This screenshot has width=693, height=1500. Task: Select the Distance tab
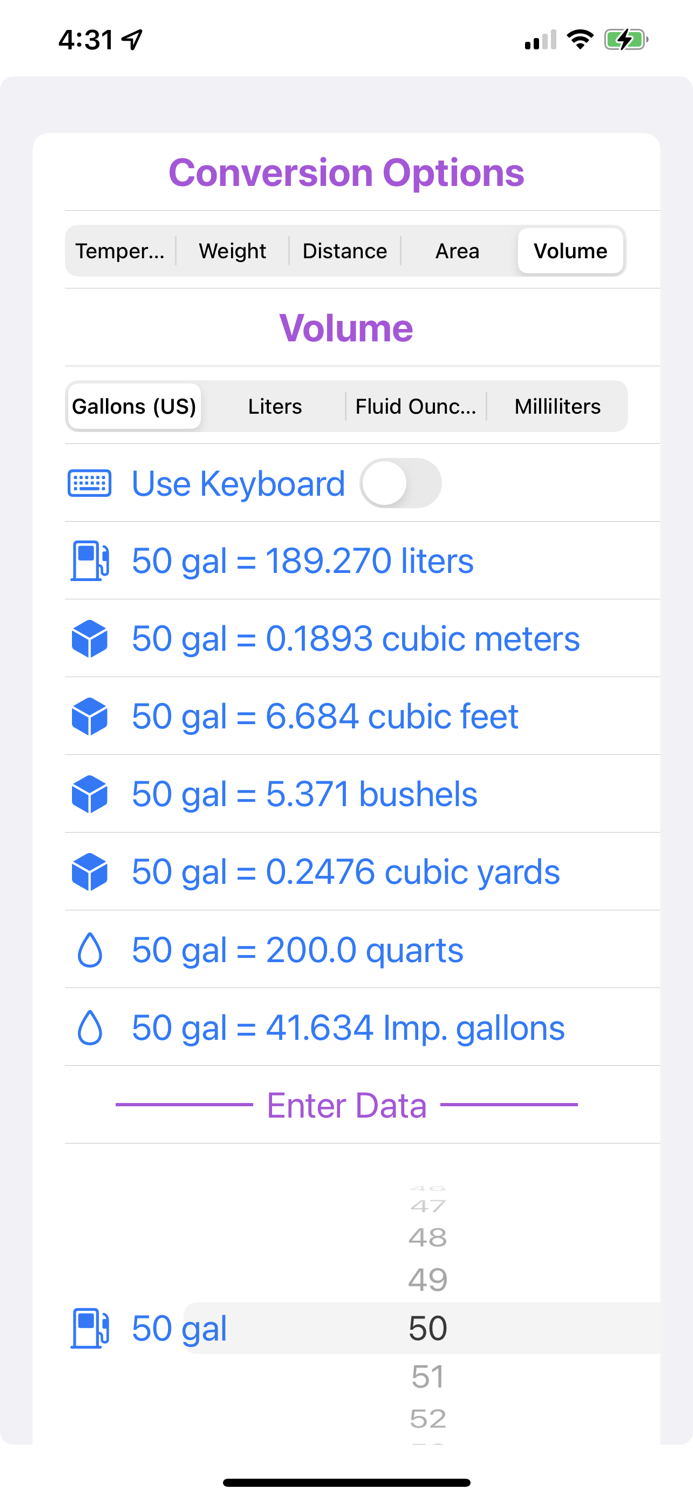point(344,251)
